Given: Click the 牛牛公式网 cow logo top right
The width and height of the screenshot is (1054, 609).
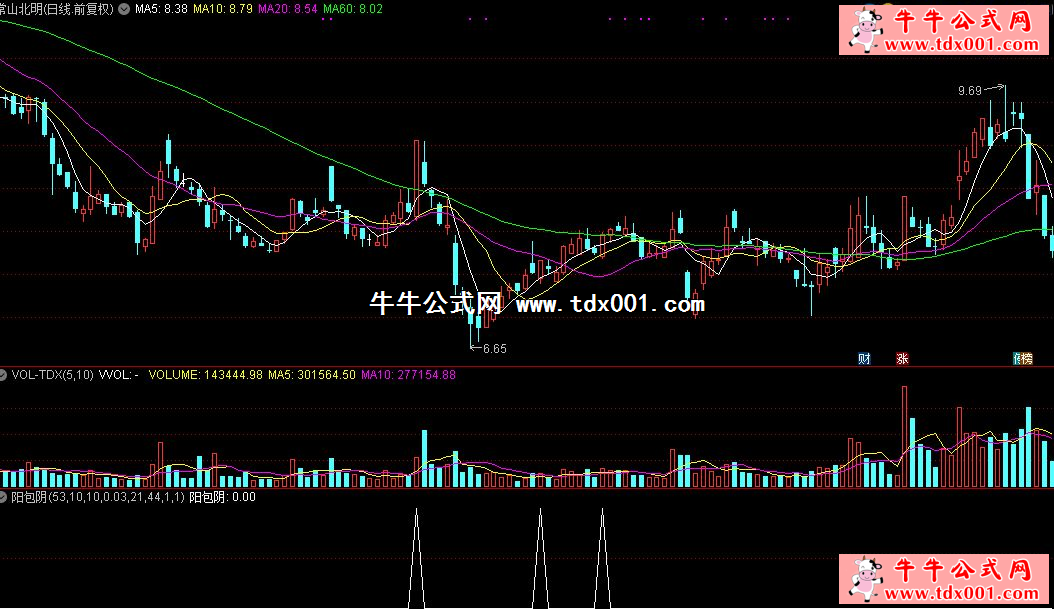Looking at the screenshot, I should tap(864, 28).
